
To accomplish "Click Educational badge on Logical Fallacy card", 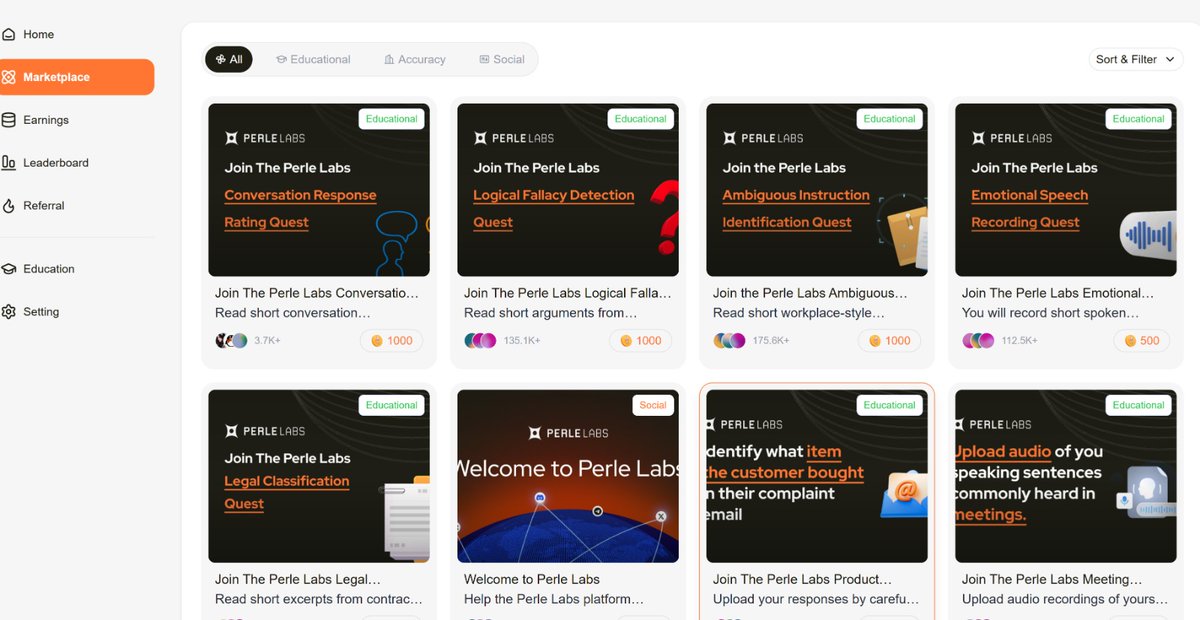I will coord(640,119).
